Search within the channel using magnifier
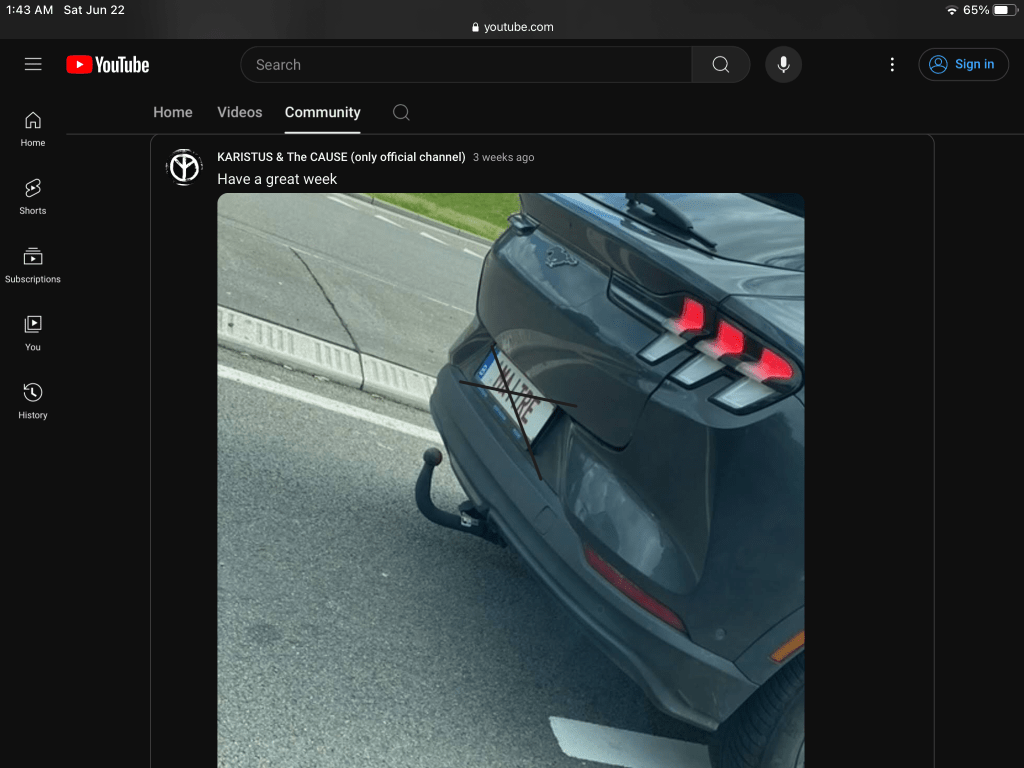 pos(401,112)
